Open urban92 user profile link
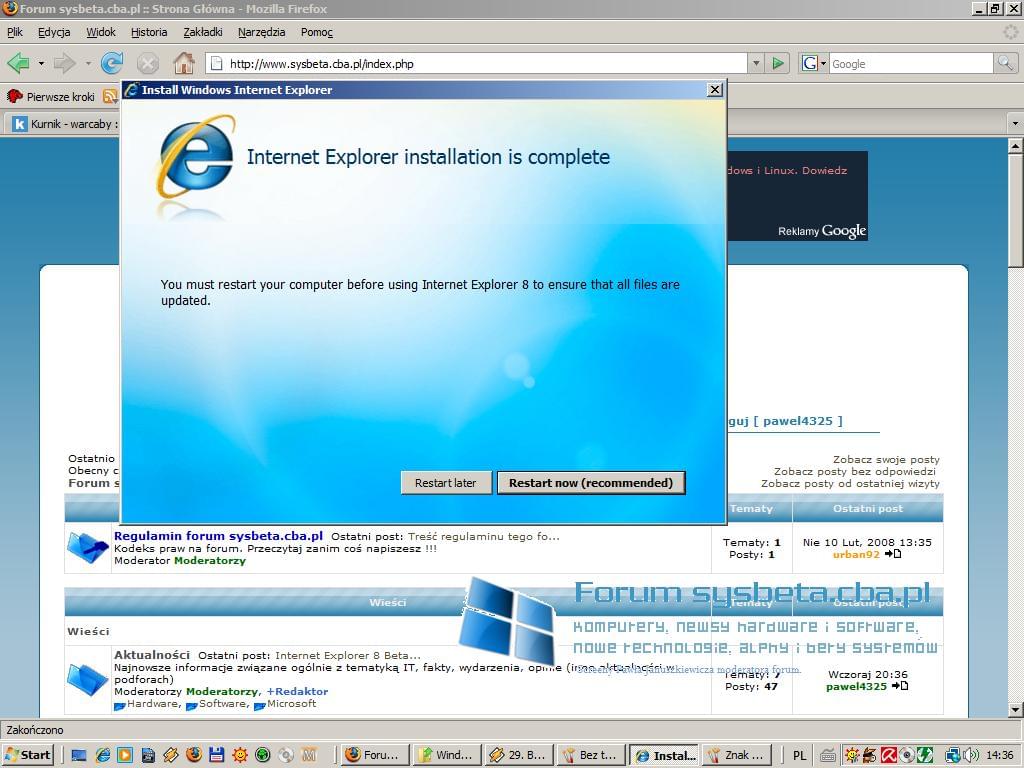Image resolution: width=1024 pixels, height=768 pixels. 856,554
